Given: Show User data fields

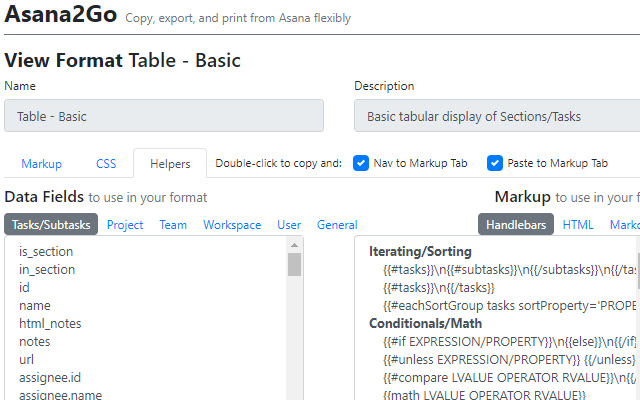Looking at the screenshot, I should [289, 224].
